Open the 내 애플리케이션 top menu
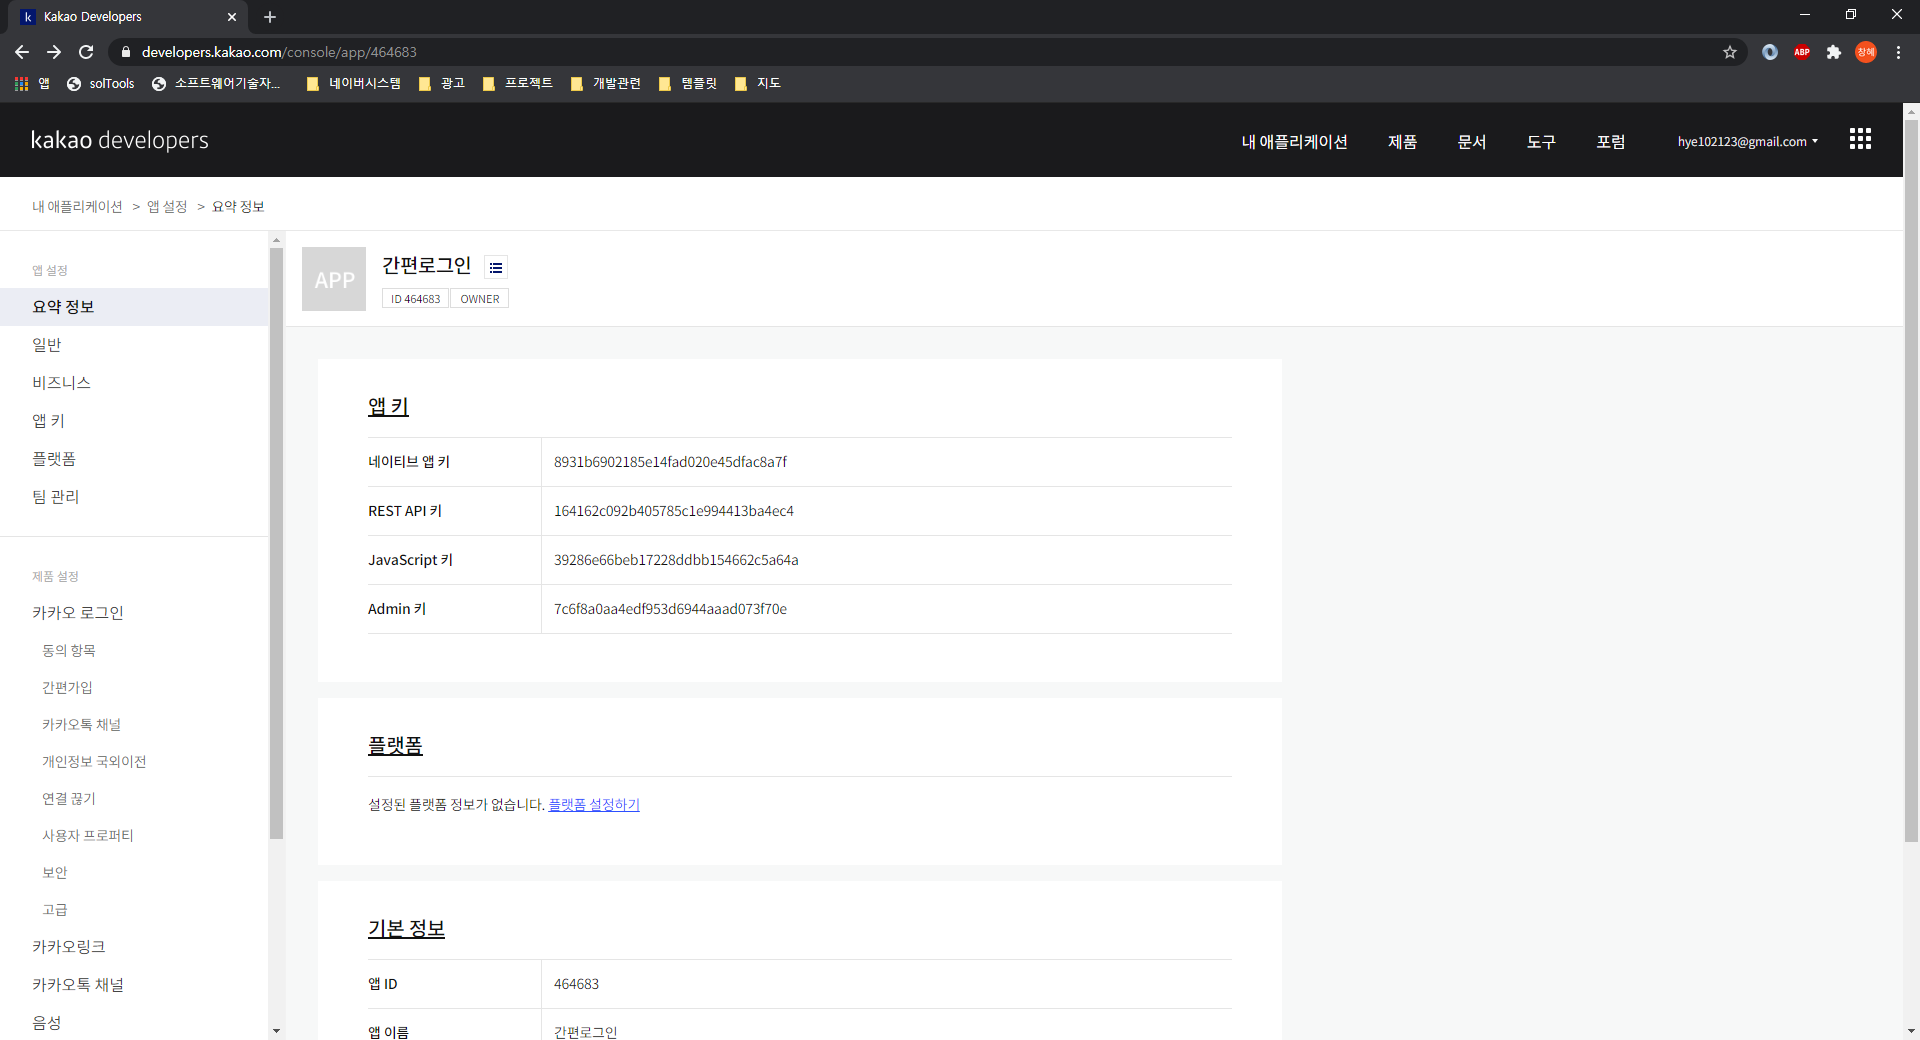 point(1294,142)
